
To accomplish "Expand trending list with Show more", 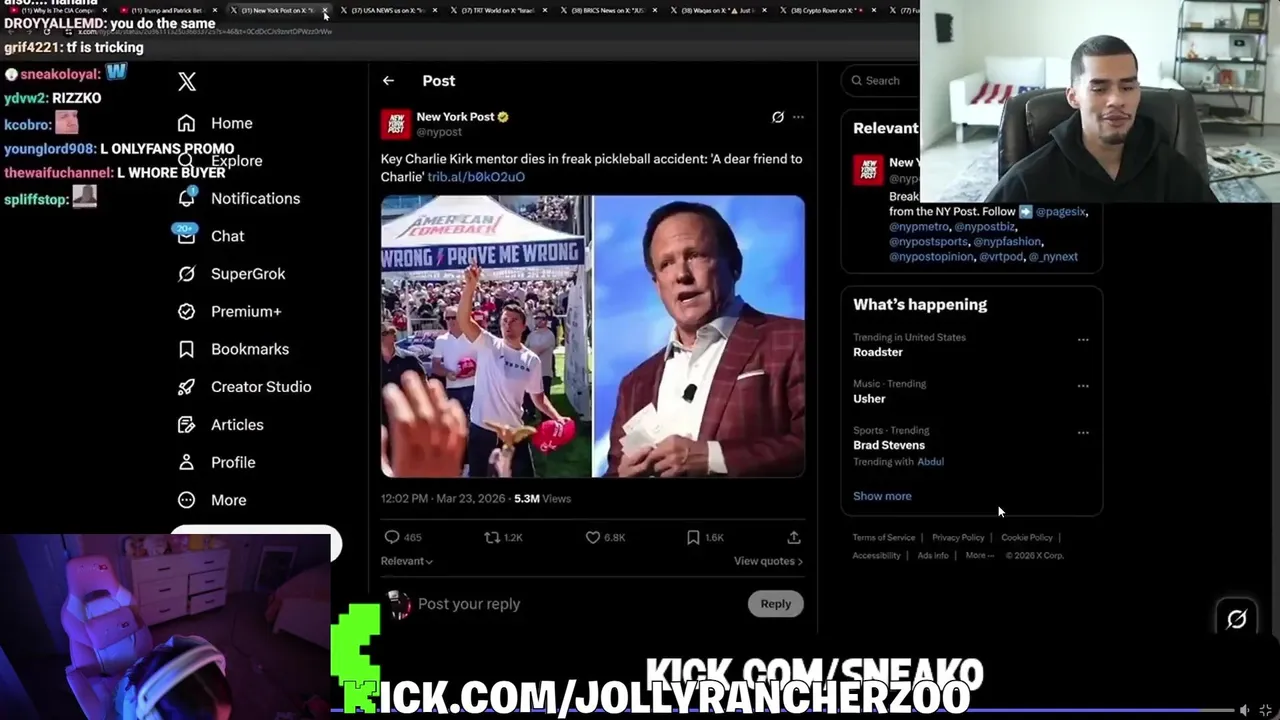I will pyautogui.click(x=882, y=496).
